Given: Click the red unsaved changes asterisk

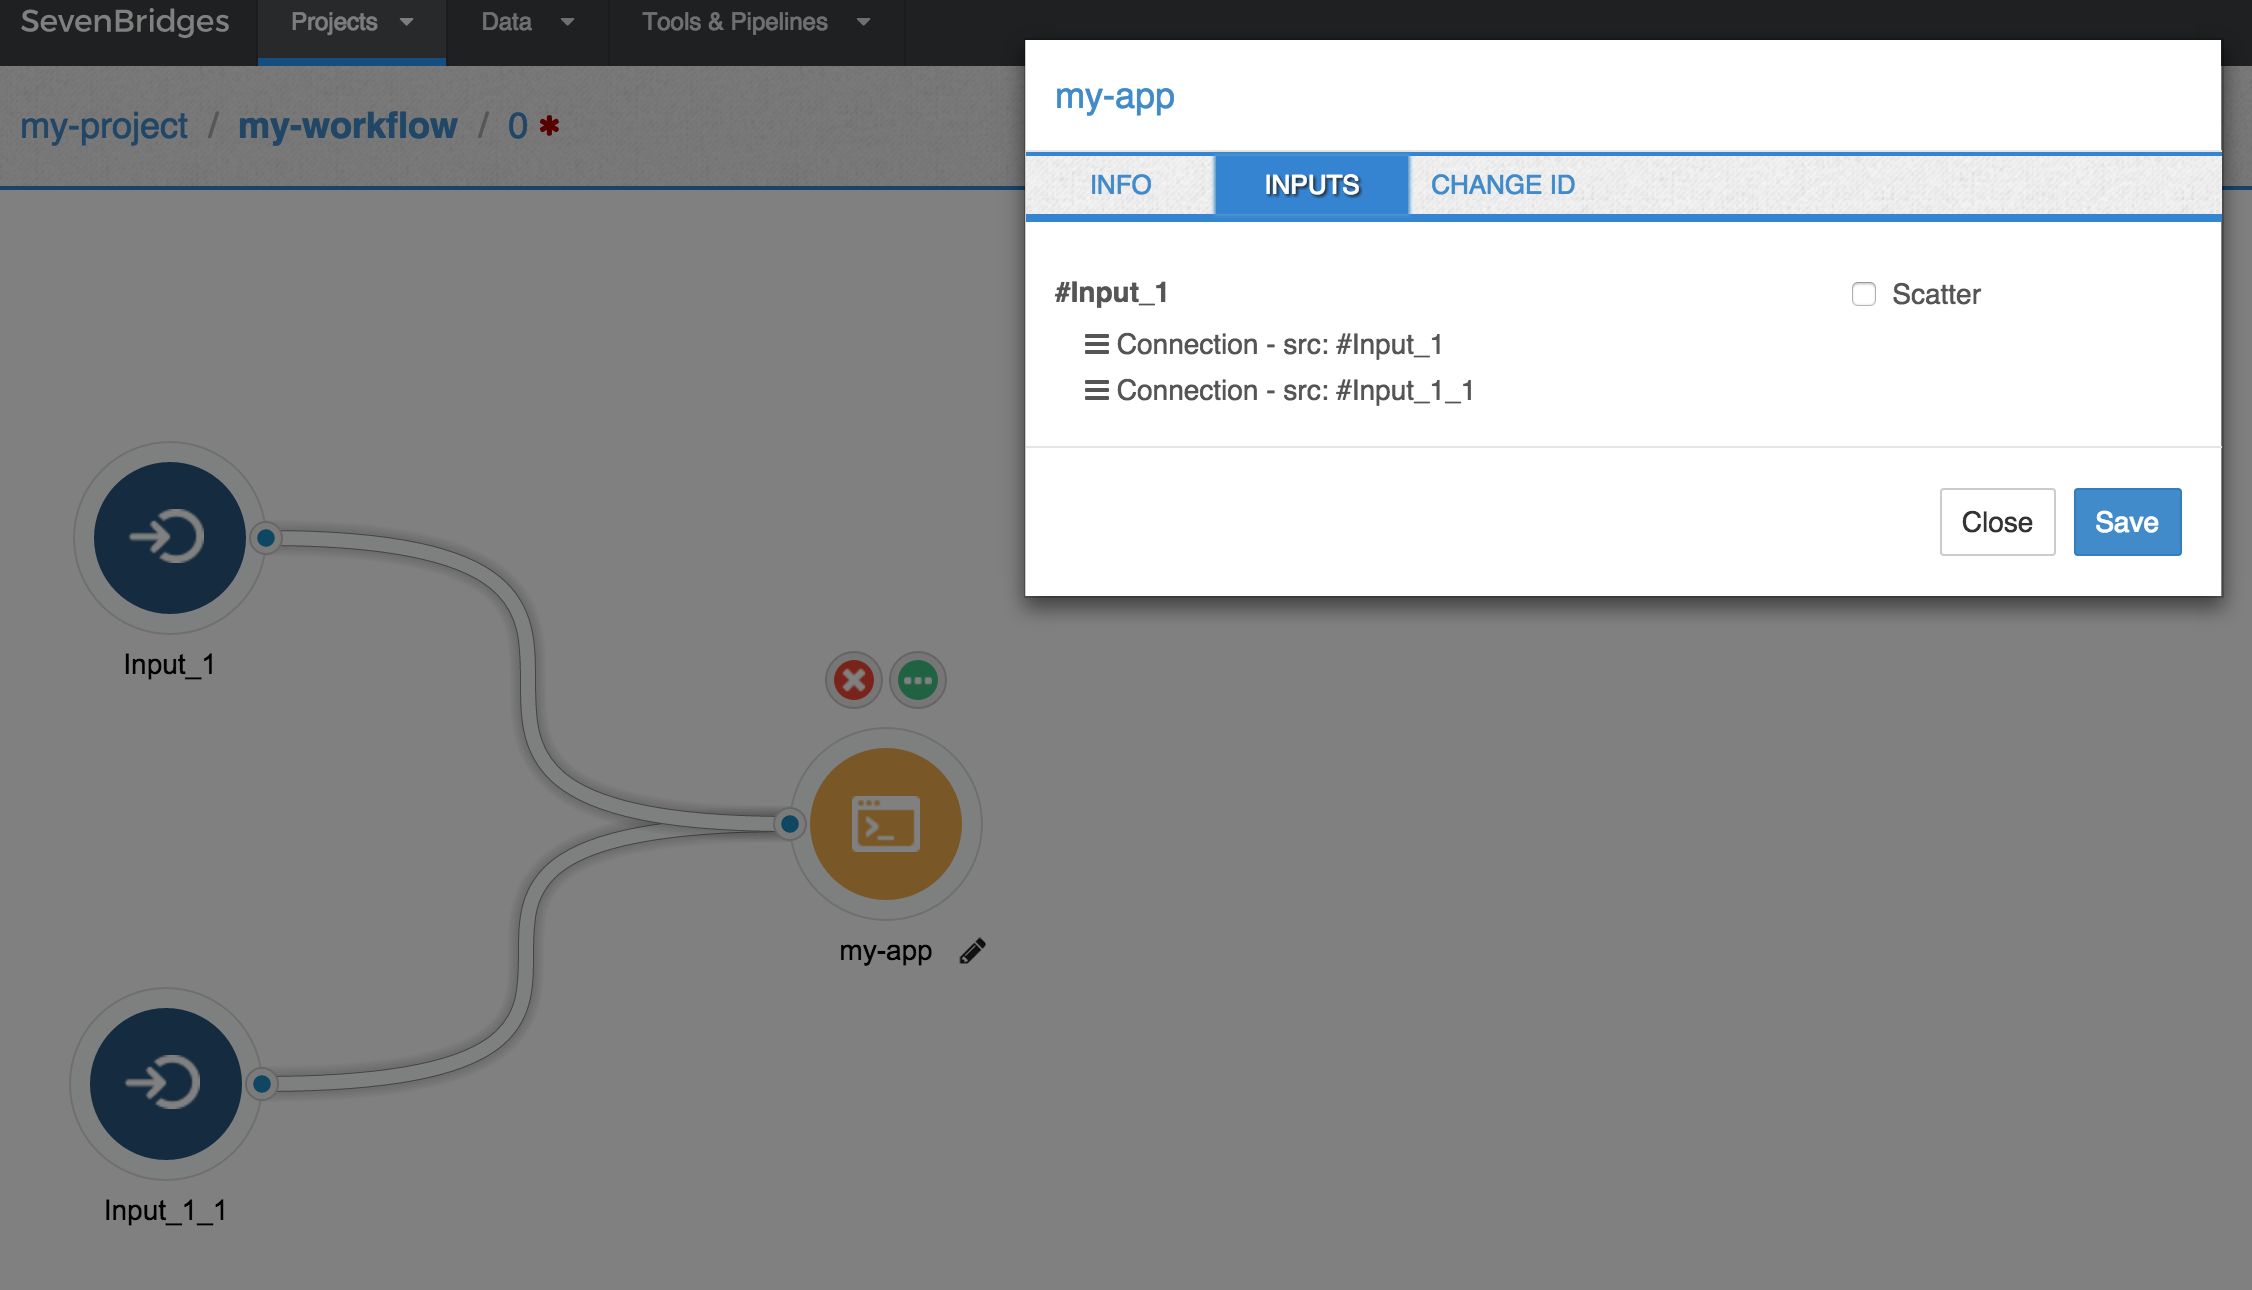Looking at the screenshot, I should click(x=549, y=126).
